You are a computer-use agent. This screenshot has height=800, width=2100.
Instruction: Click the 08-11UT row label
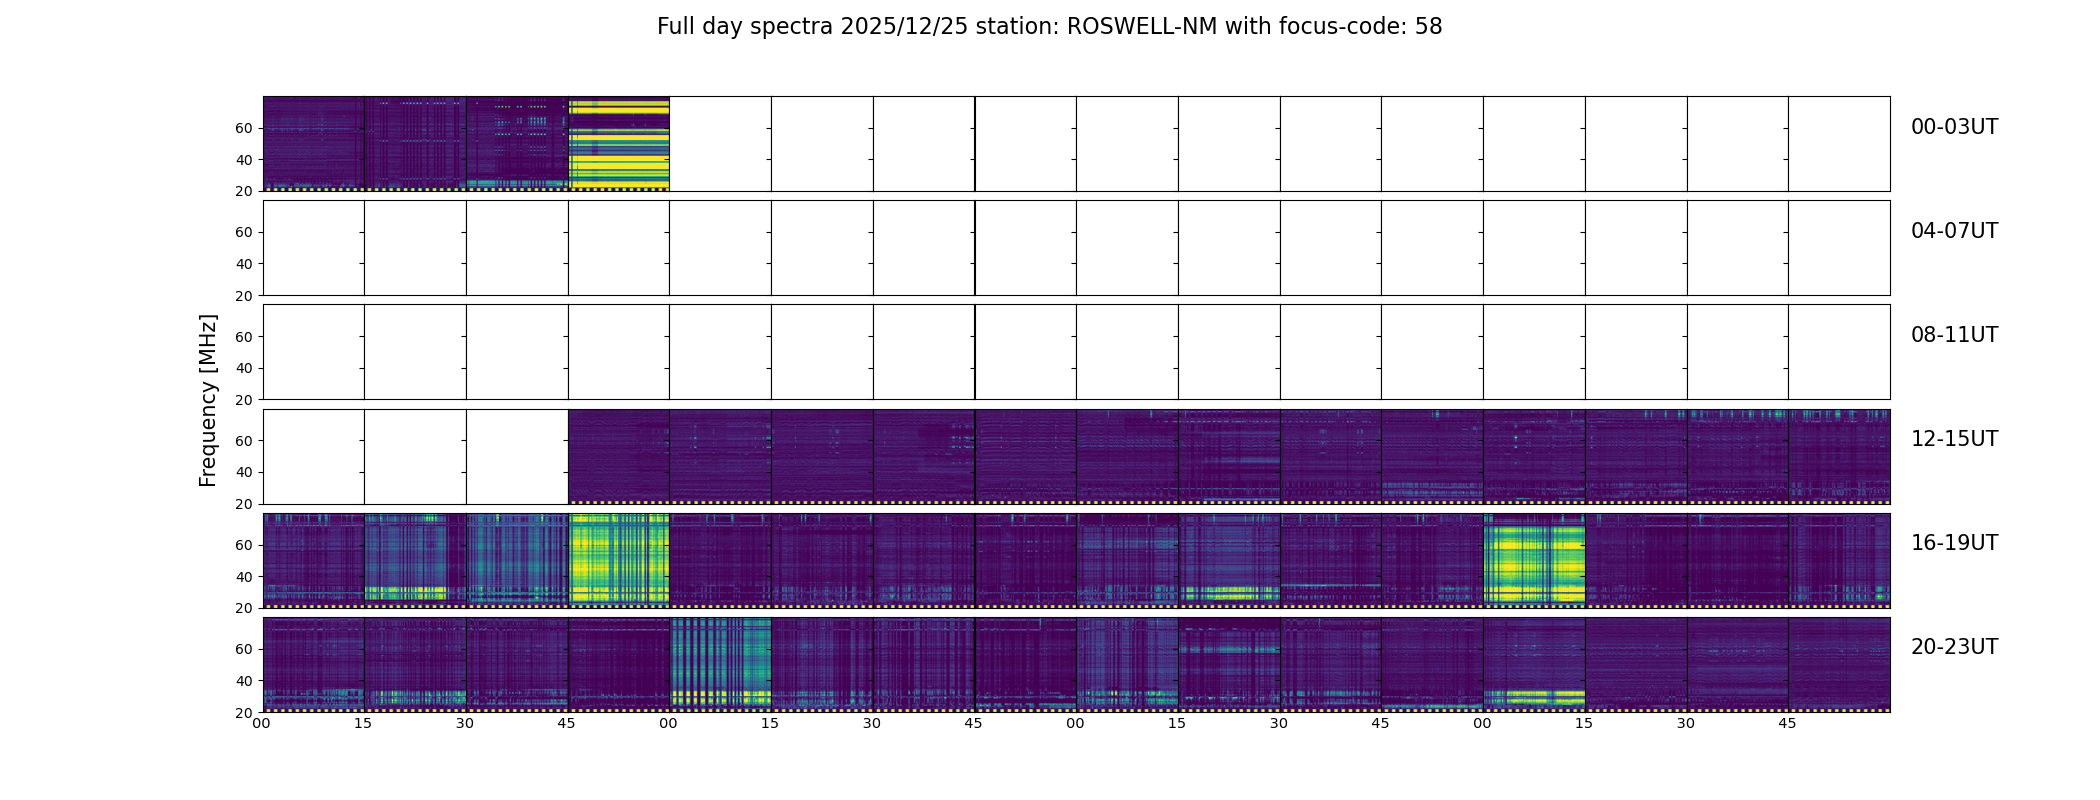(x=1954, y=335)
